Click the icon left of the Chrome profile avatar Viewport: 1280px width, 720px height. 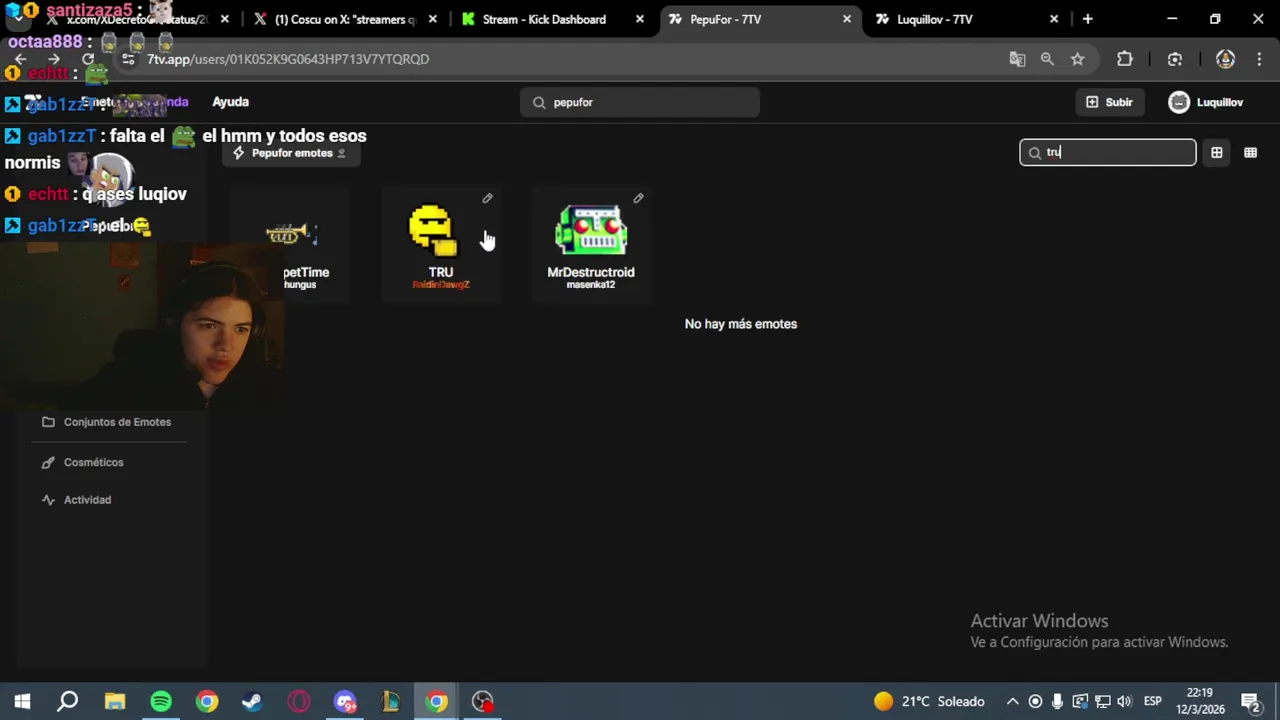(1175, 59)
